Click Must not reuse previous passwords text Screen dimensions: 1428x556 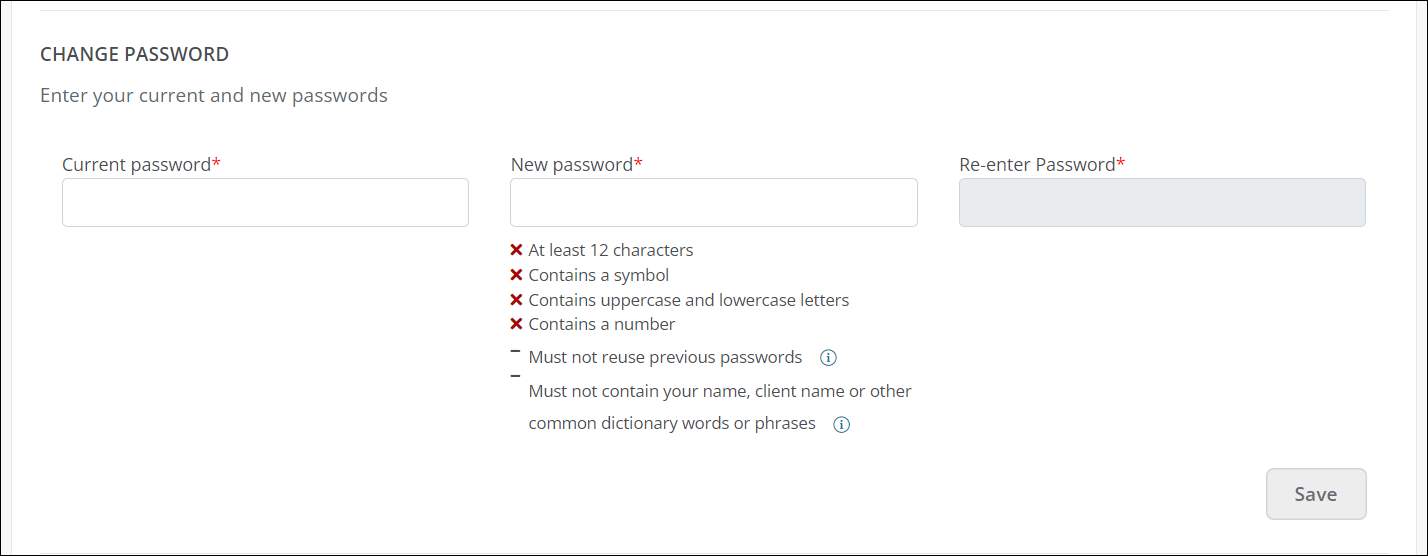665,357
